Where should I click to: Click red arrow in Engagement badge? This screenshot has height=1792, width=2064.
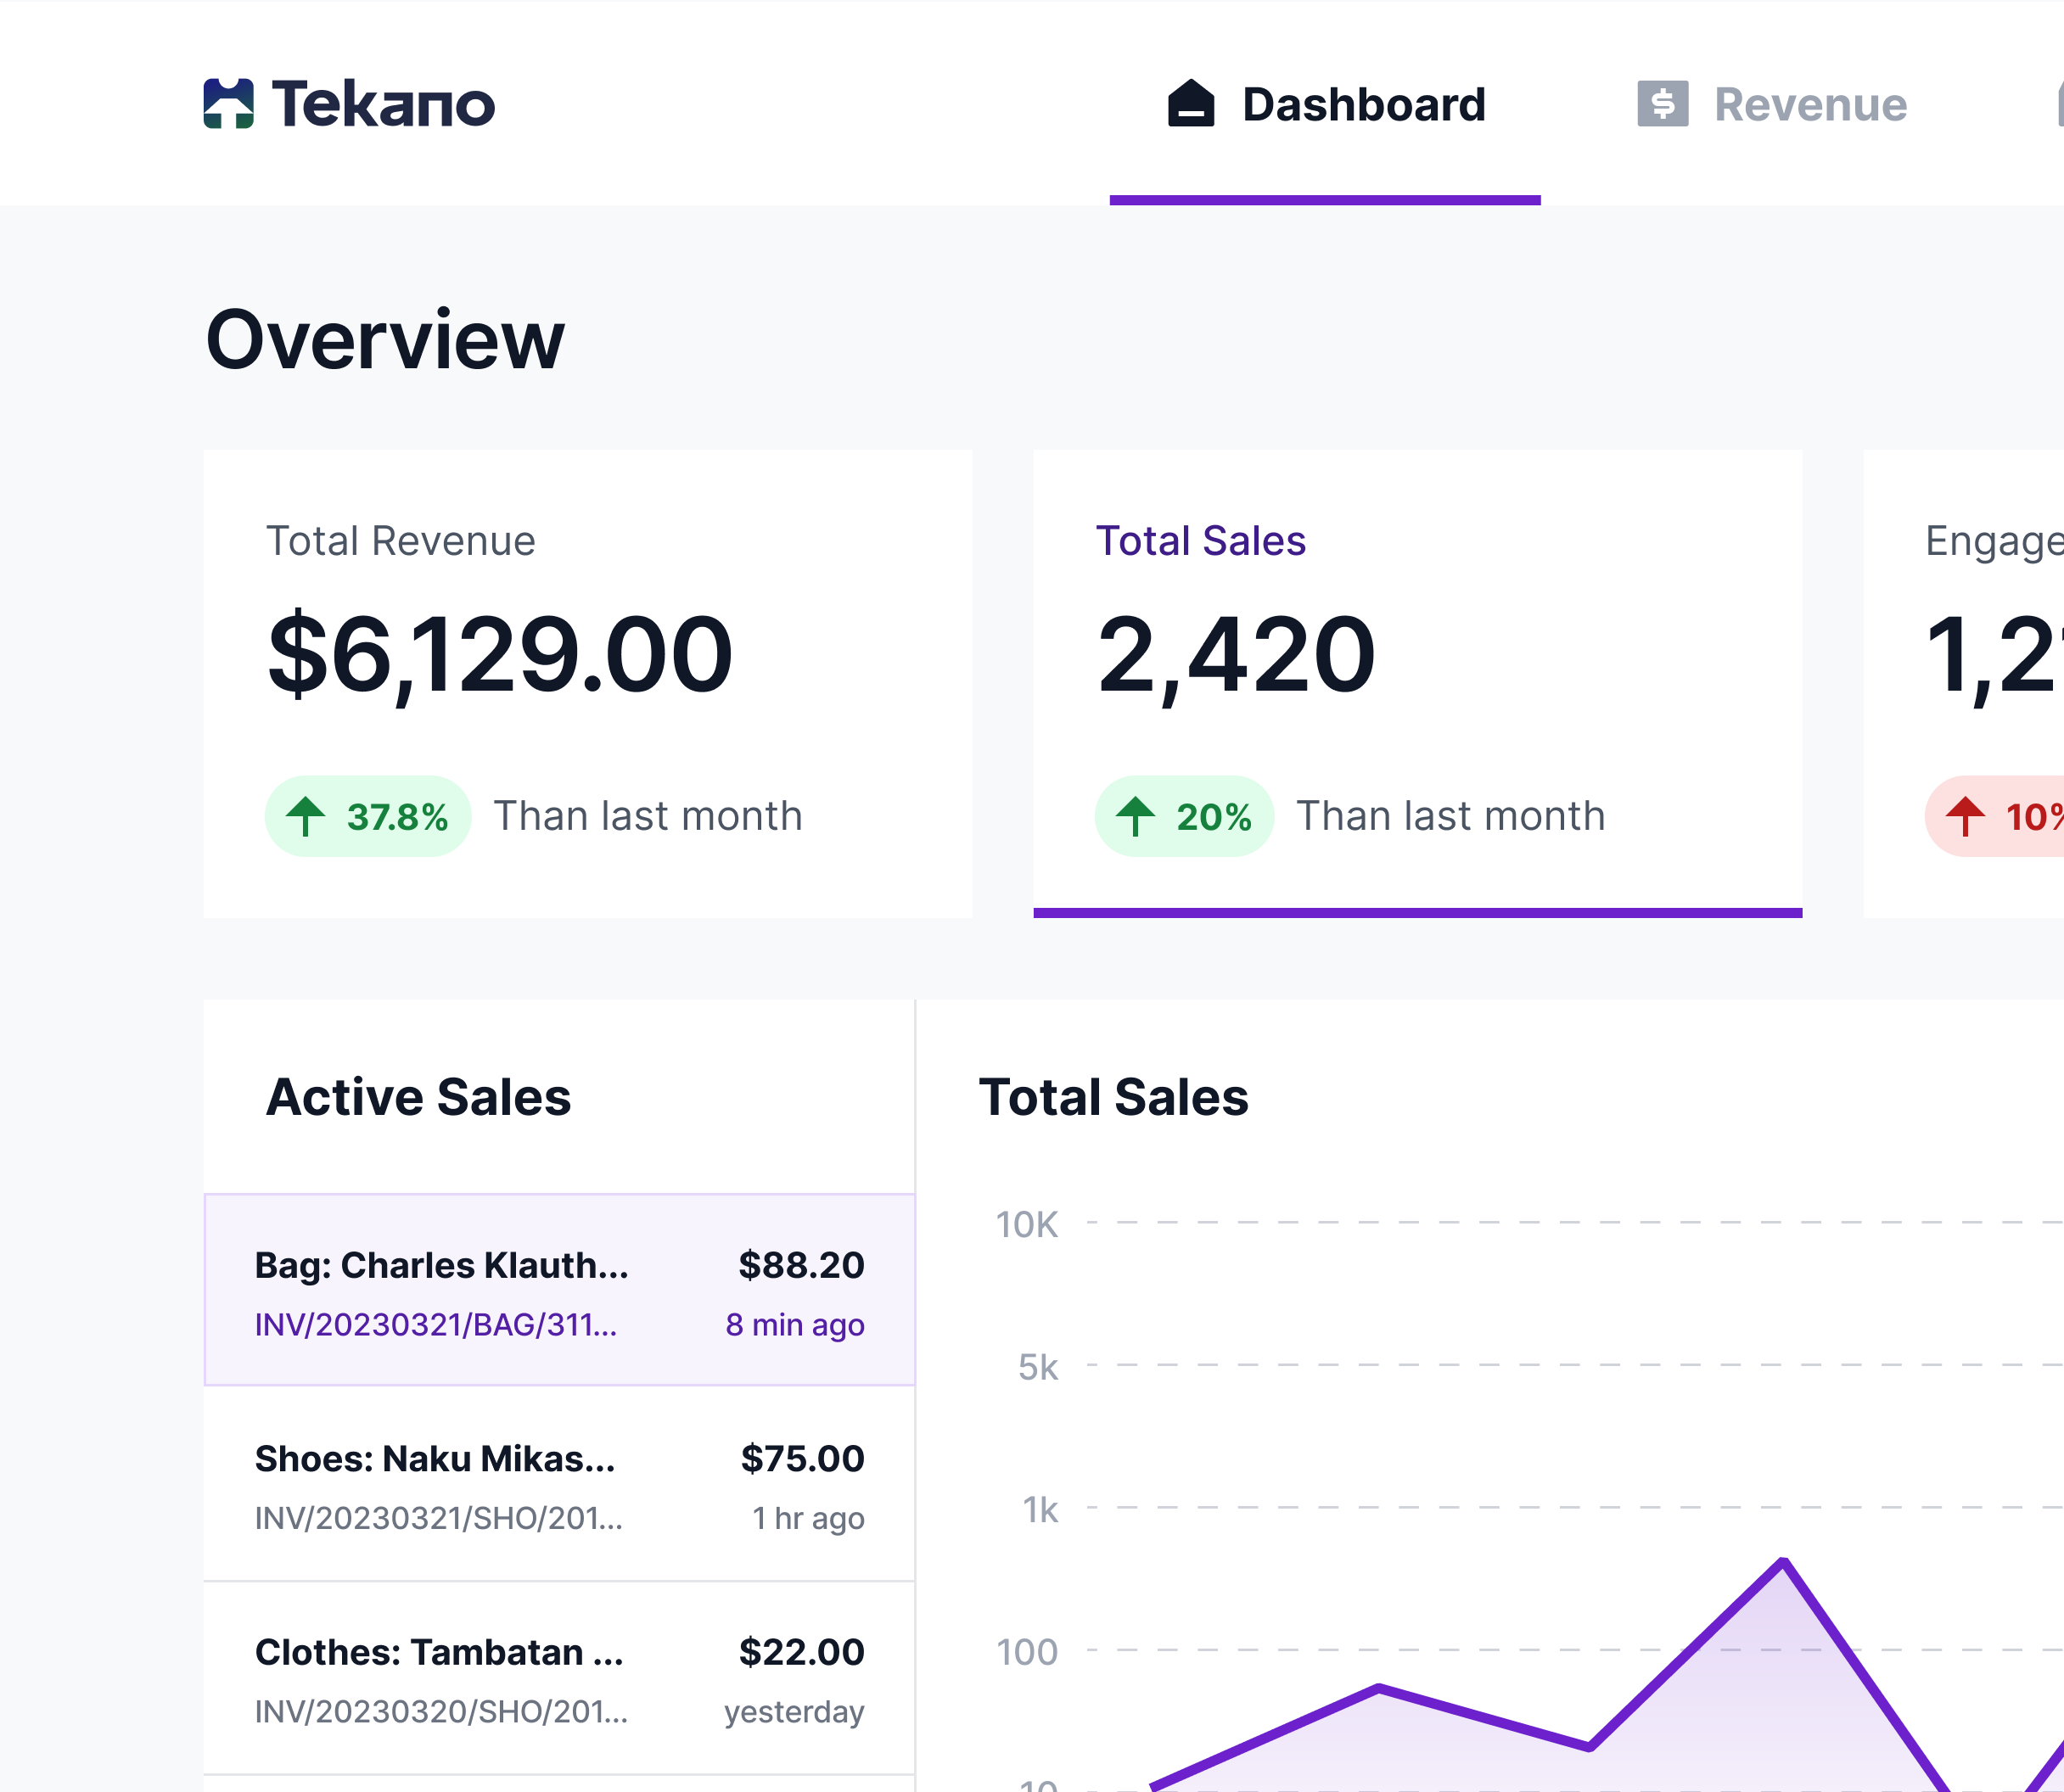coord(1964,816)
